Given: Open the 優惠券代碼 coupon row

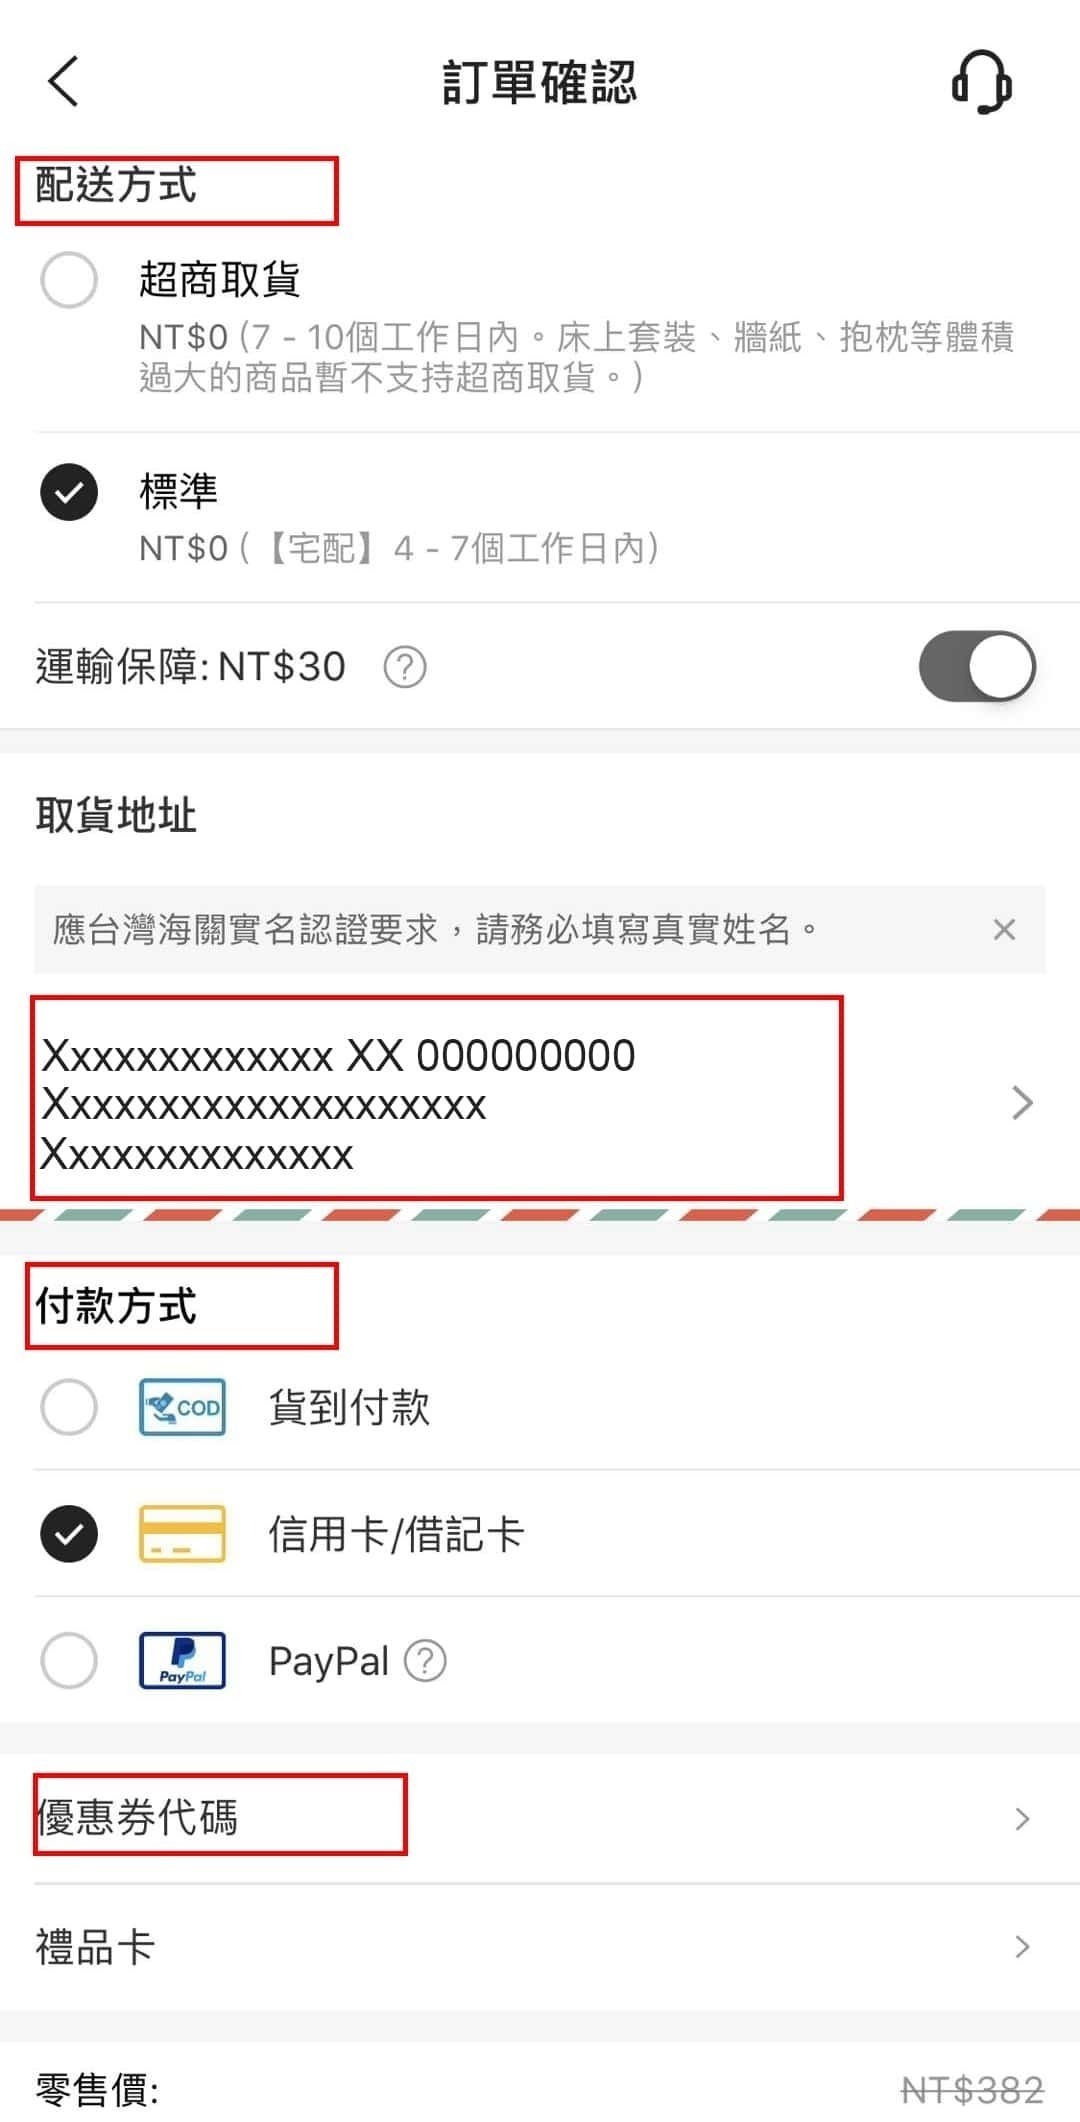Looking at the screenshot, I should click(x=540, y=1818).
